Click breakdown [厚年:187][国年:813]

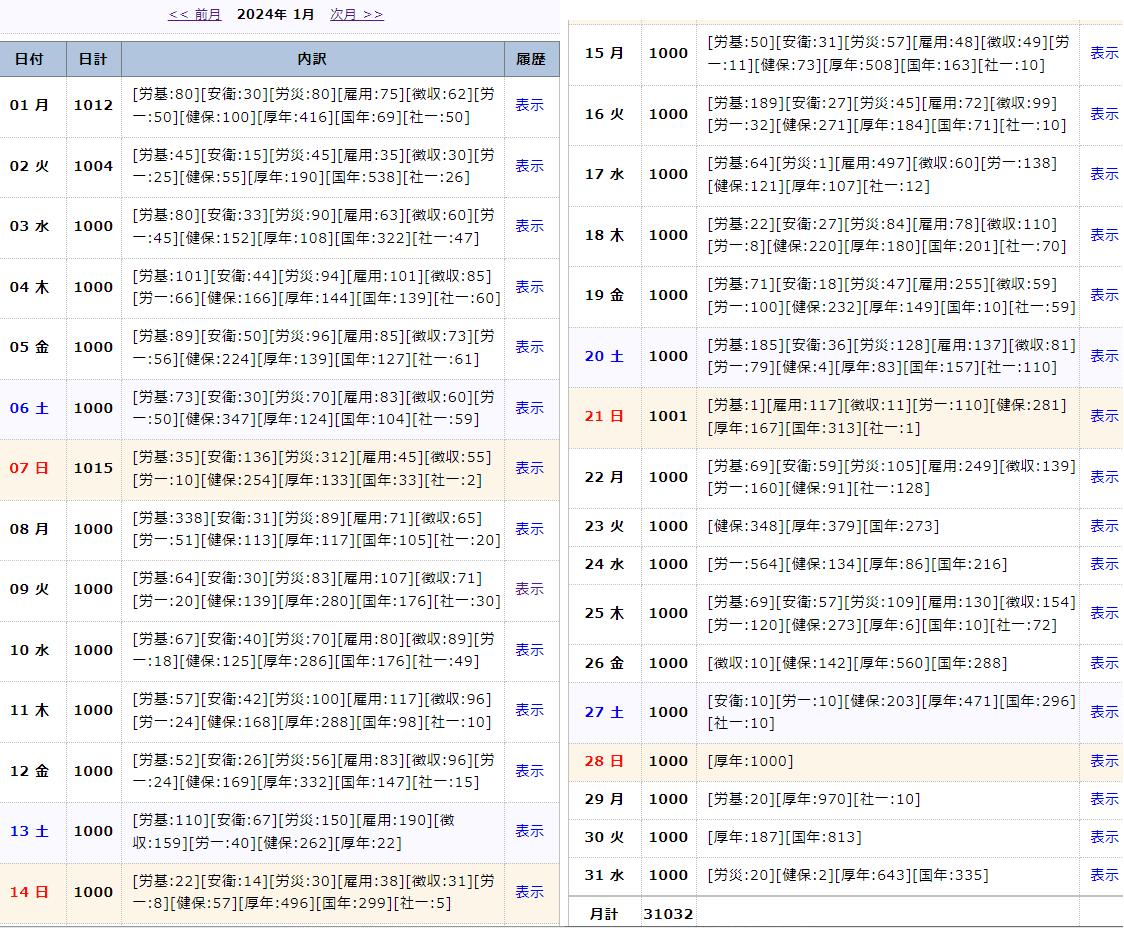tap(785, 838)
